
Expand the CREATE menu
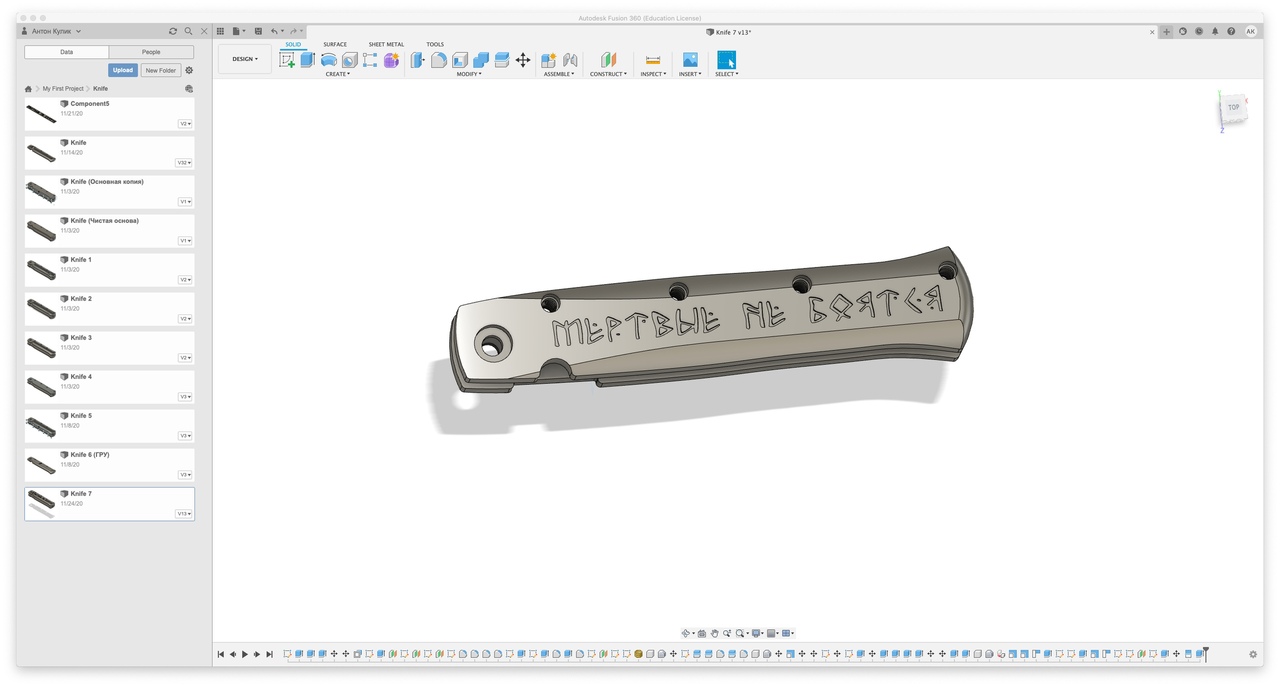tap(338, 74)
